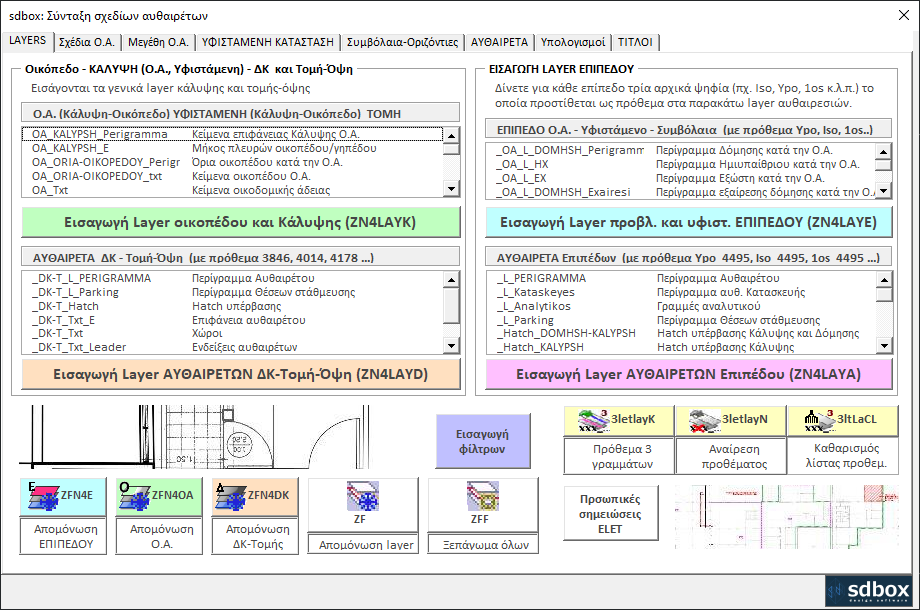Viewport: 920px width, 610px height.
Task: Switch to the Υπολογισμοί tab
Action: point(573,42)
